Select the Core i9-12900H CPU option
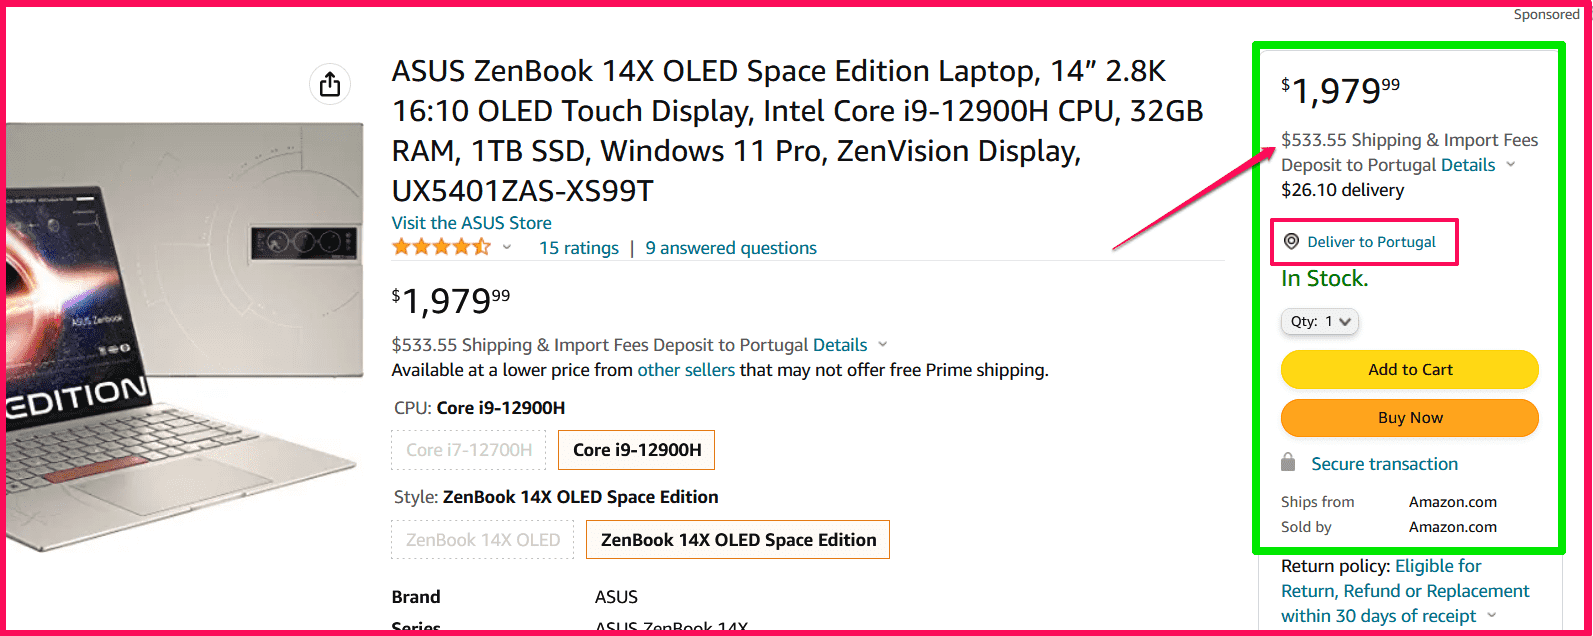Image resolution: width=1593 pixels, height=636 pixels. click(636, 449)
